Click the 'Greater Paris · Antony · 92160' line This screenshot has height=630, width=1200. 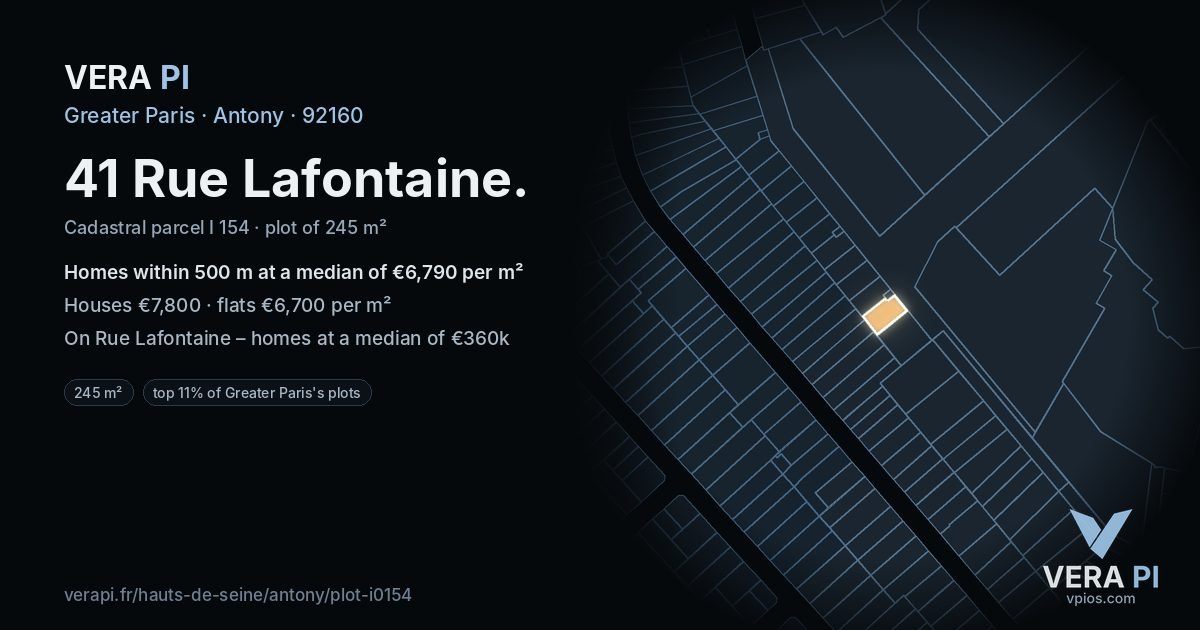pyautogui.click(x=213, y=115)
